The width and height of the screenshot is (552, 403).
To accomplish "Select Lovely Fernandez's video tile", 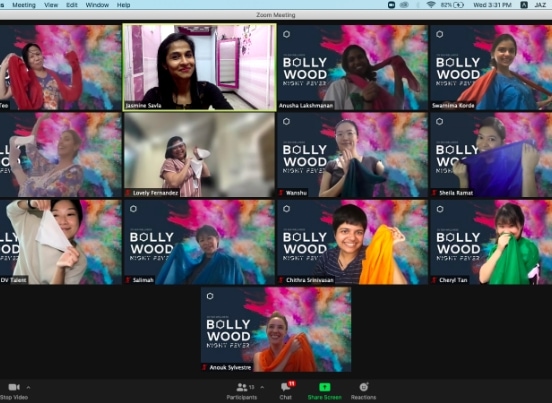I will pyautogui.click(x=200, y=155).
